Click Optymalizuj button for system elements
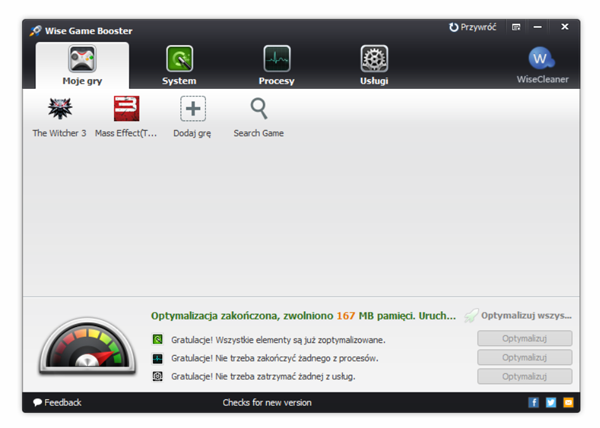The width and height of the screenshot is (600, 428). tap(525, 338)
